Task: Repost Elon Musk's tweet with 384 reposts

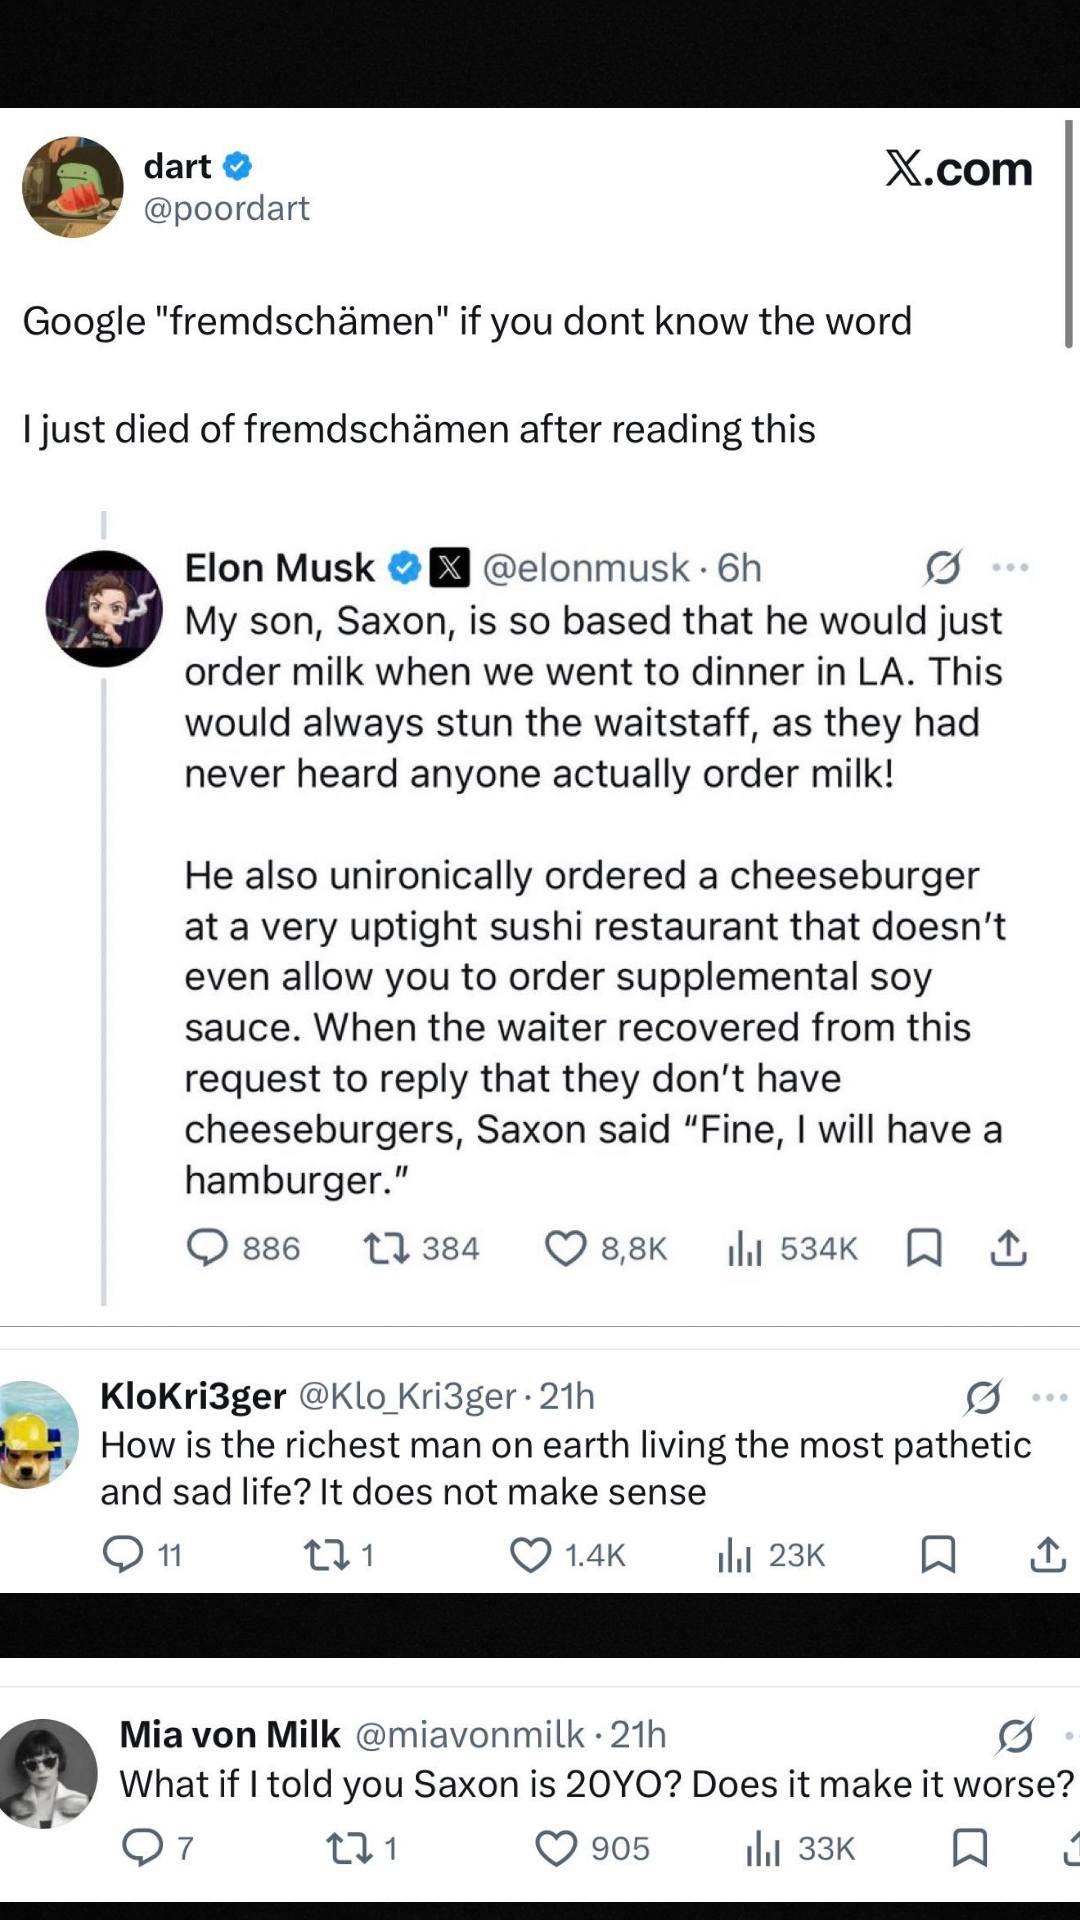Action: pyautogui.click(x=387, y=1248)
